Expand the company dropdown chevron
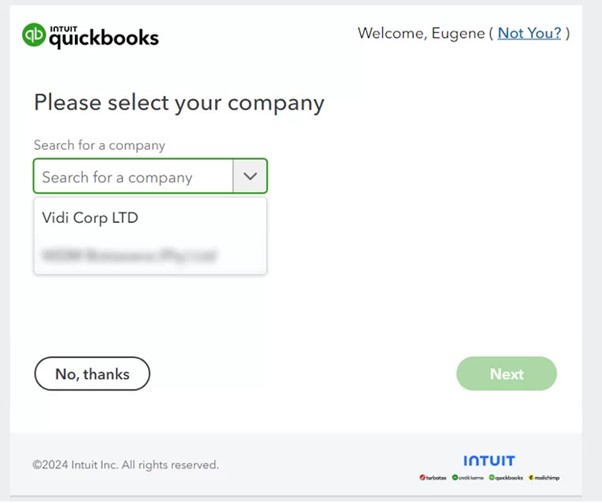 point(250,177)
